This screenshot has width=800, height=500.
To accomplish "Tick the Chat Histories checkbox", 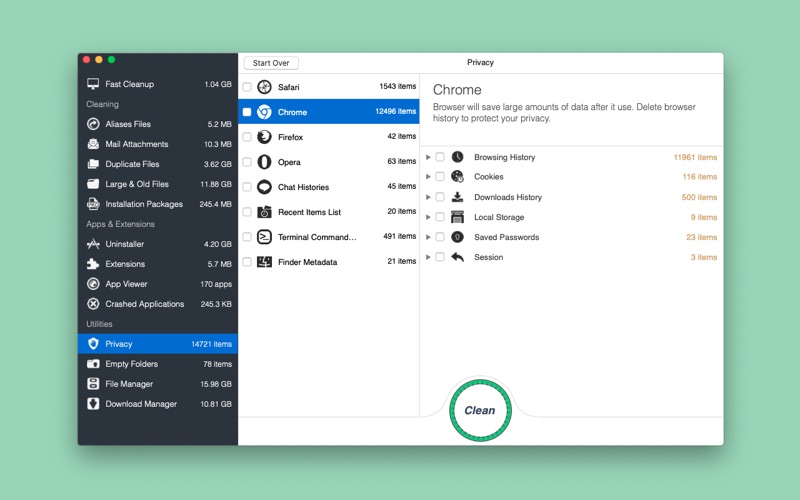I will point(247,187).
